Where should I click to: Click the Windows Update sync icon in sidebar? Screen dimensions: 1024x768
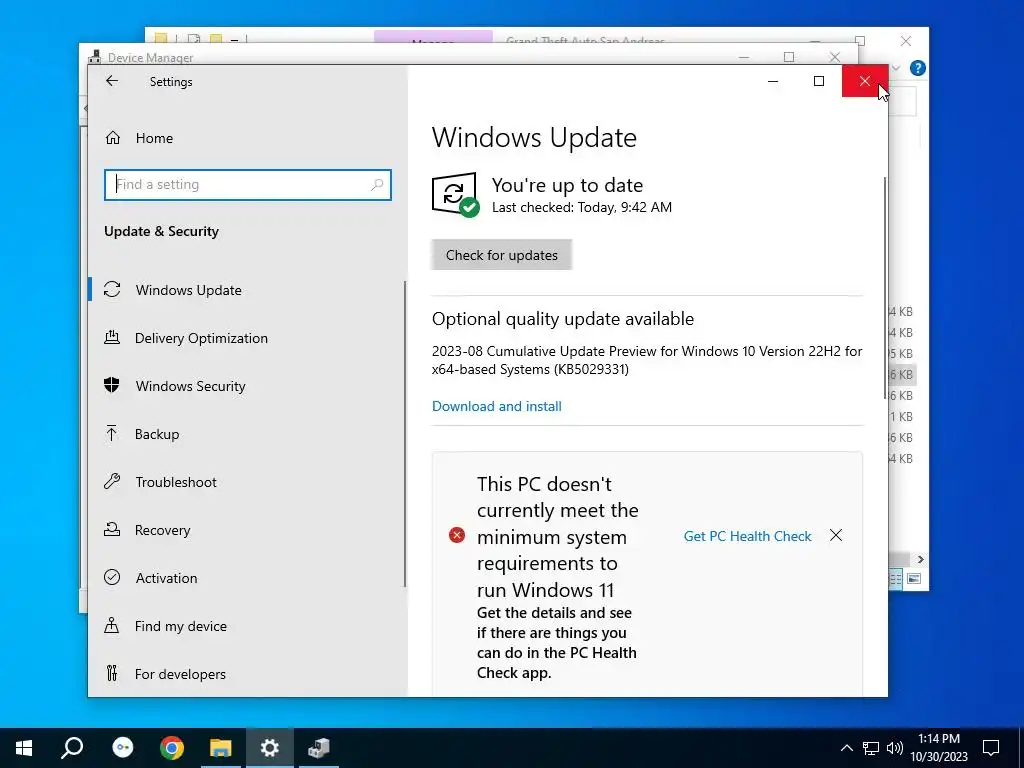point(112,289)
